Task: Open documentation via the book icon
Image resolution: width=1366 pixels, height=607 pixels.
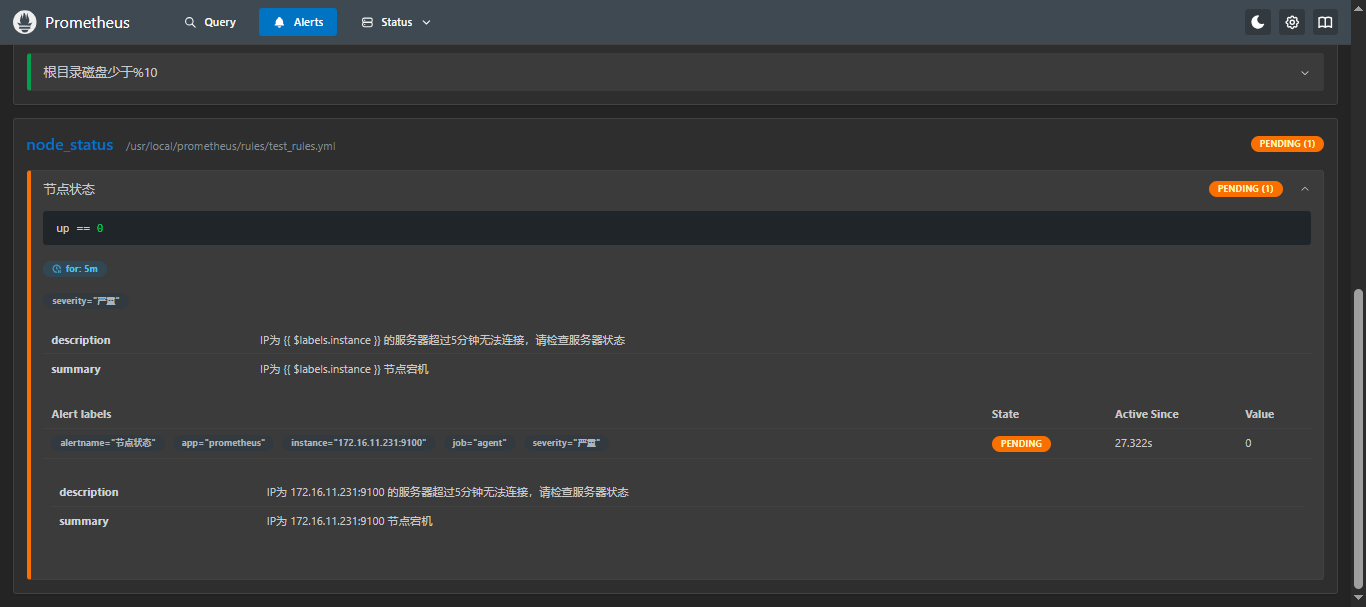Action: [1325, 22]
